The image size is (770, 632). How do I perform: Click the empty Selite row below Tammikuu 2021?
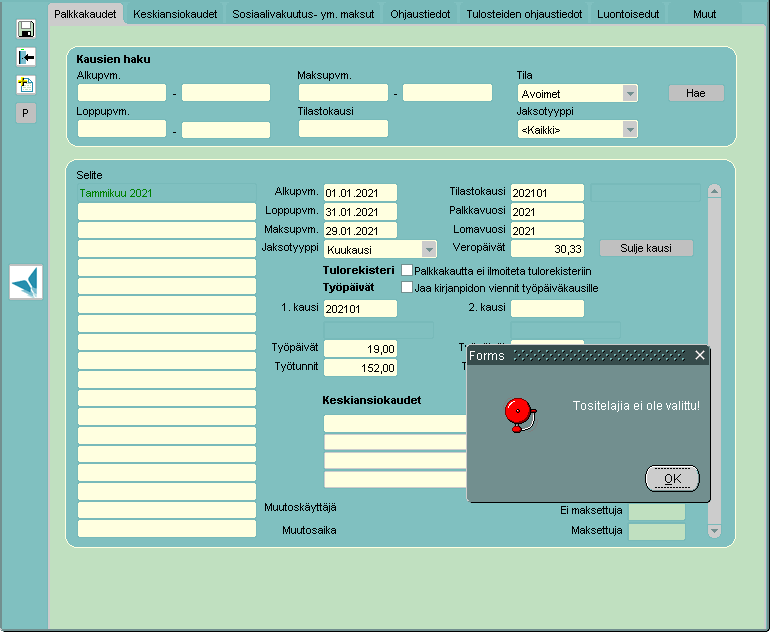[166, 212]
